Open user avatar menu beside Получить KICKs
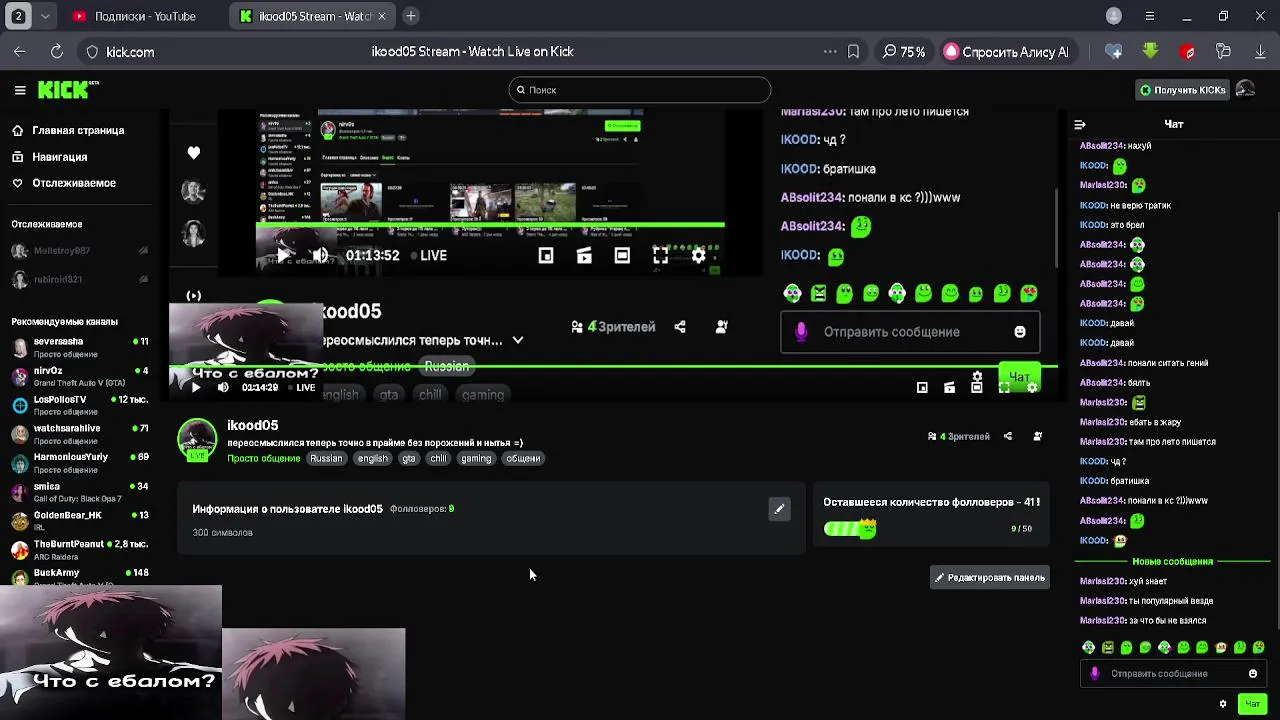This screenshot has width=1280, height=720. coord(1245,90)
